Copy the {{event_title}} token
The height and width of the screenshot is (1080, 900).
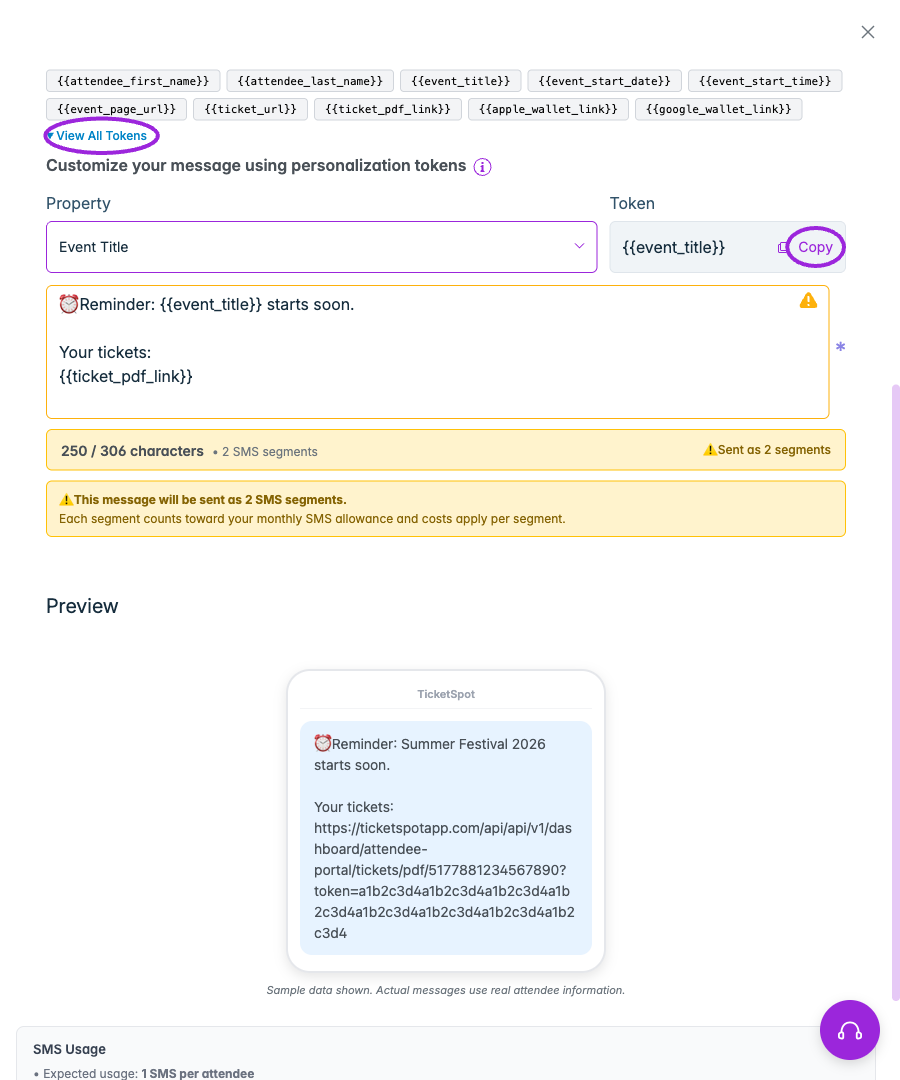click(x=815, y=247)
